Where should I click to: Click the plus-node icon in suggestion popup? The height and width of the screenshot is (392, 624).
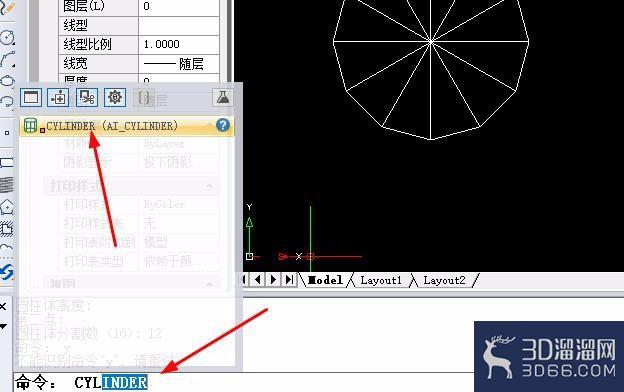pos(58,97)
